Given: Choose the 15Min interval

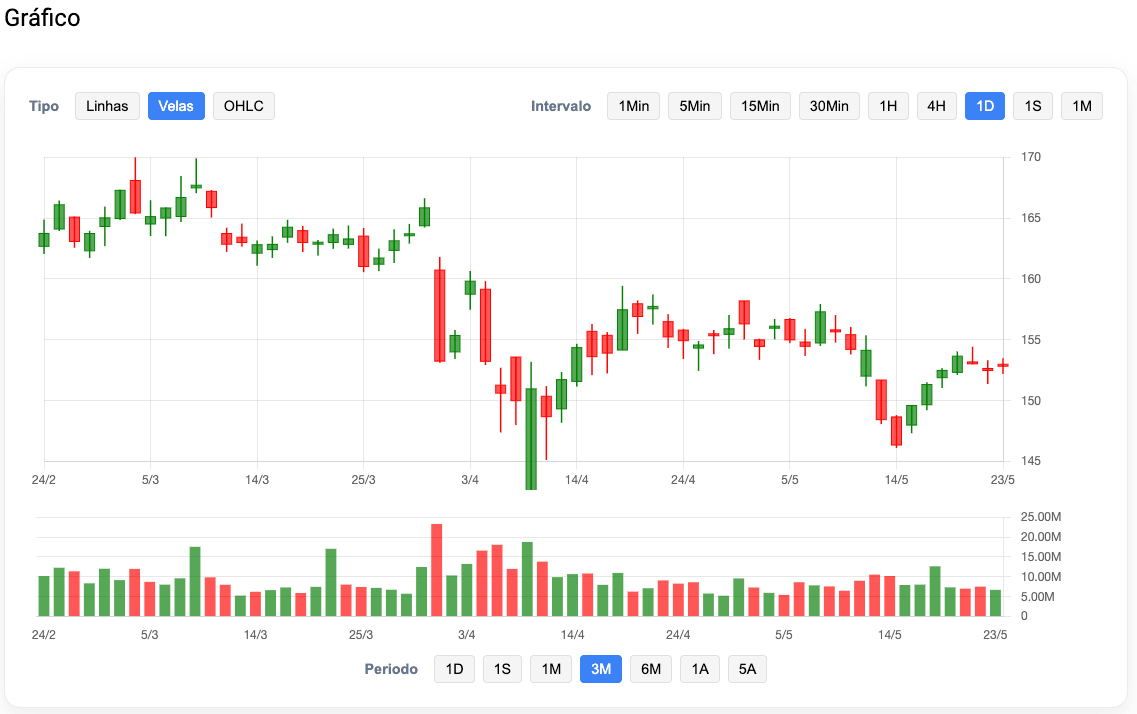Looking at the screenshot, I should coord(760,106).
